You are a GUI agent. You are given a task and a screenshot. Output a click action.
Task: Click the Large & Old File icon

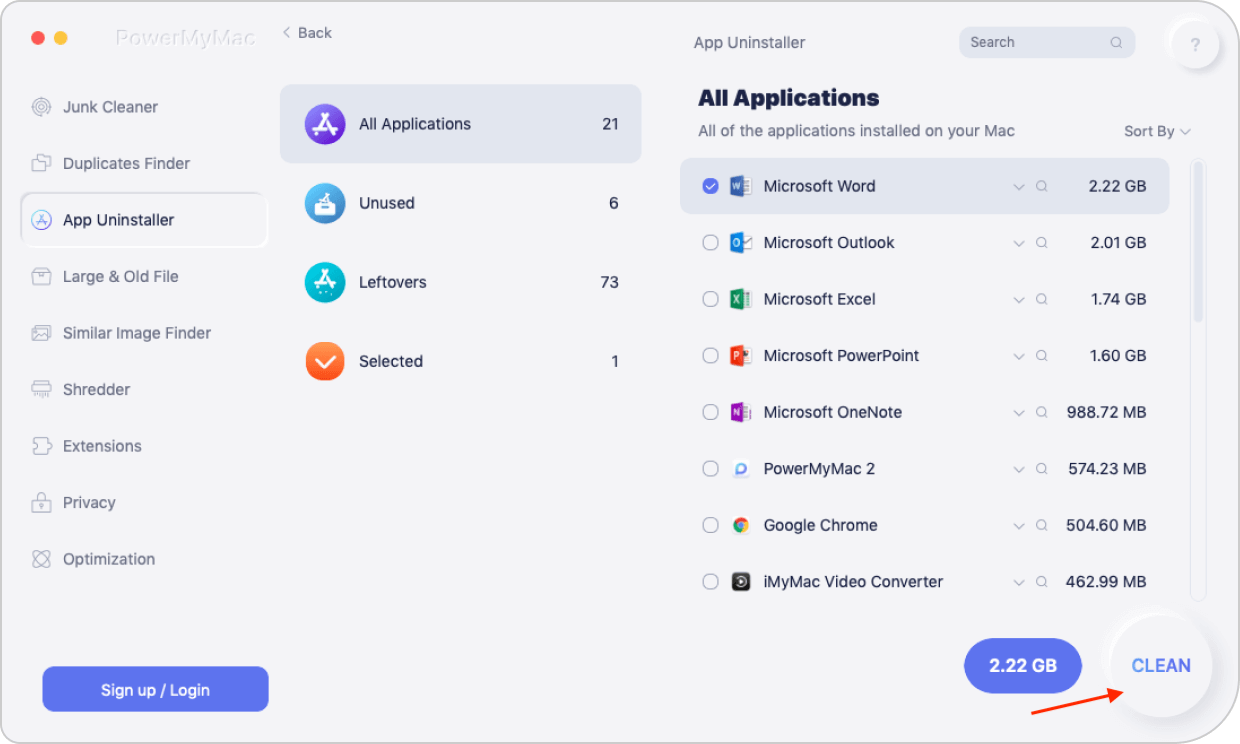point(41,276)
